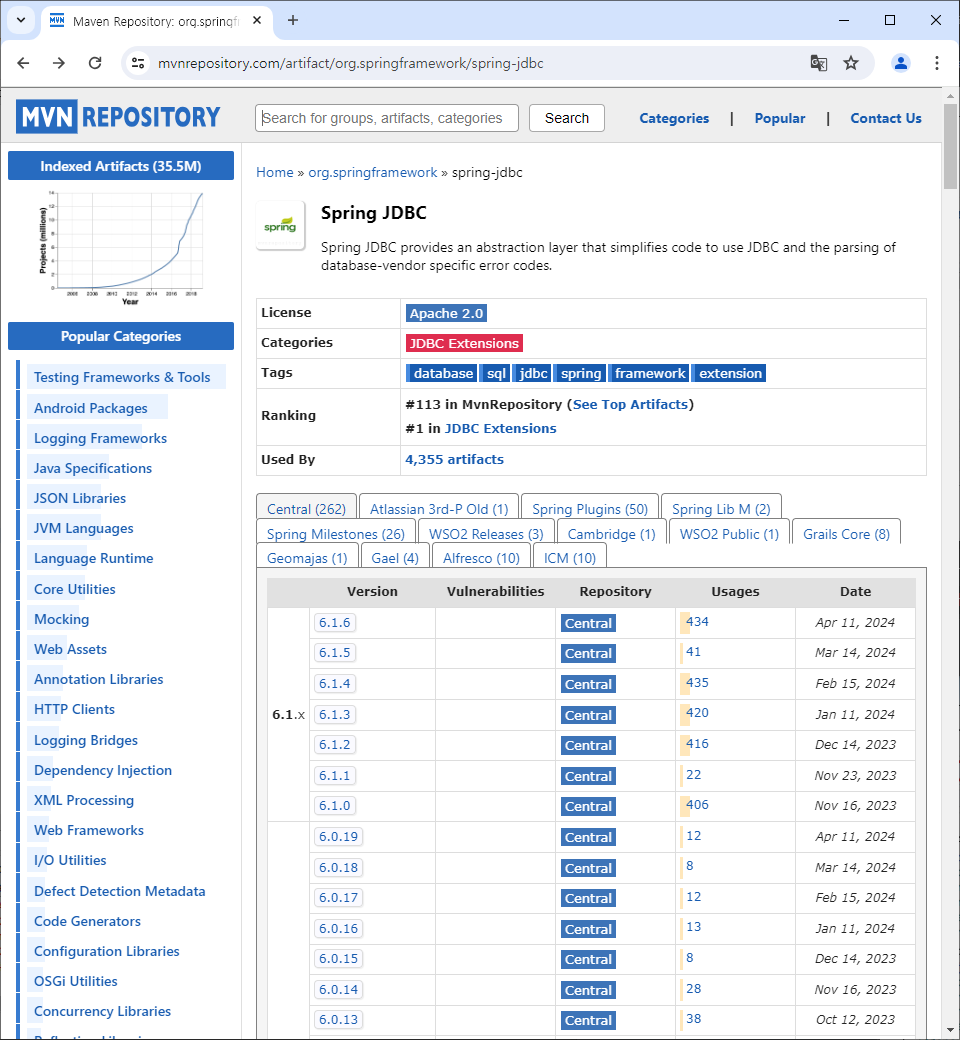
Task: Switch to Spring Plugins (50) tab
Action: click(590, 509)
